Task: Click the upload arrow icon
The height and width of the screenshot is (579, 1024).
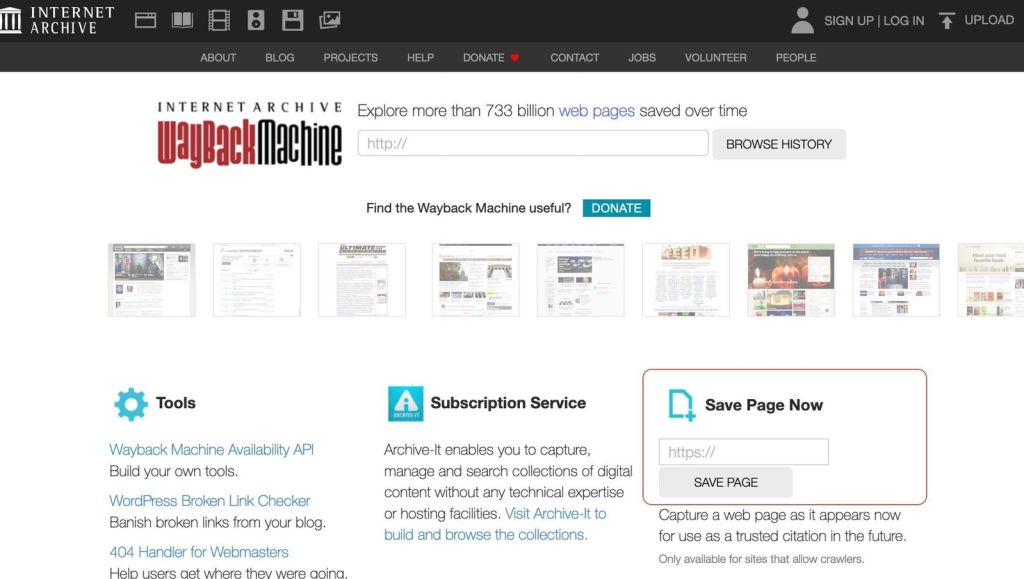Action: [946, 21]
